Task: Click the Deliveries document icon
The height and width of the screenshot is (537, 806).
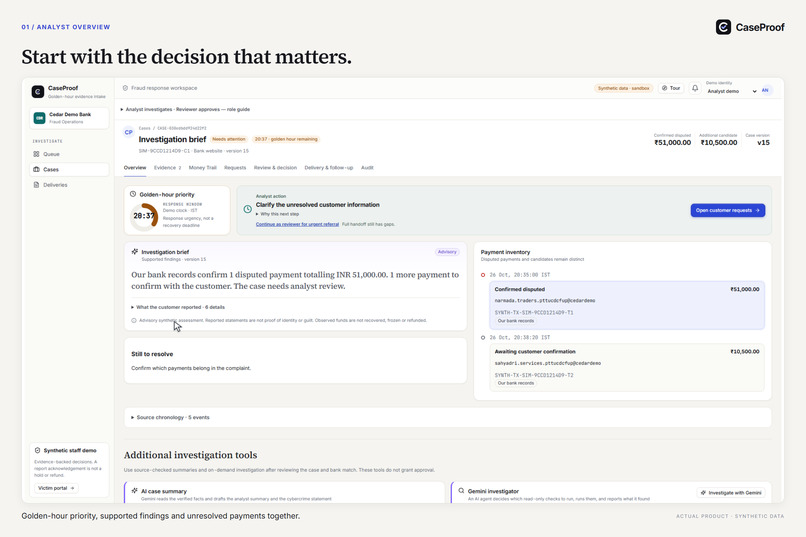Action: [x=36, y=184]
